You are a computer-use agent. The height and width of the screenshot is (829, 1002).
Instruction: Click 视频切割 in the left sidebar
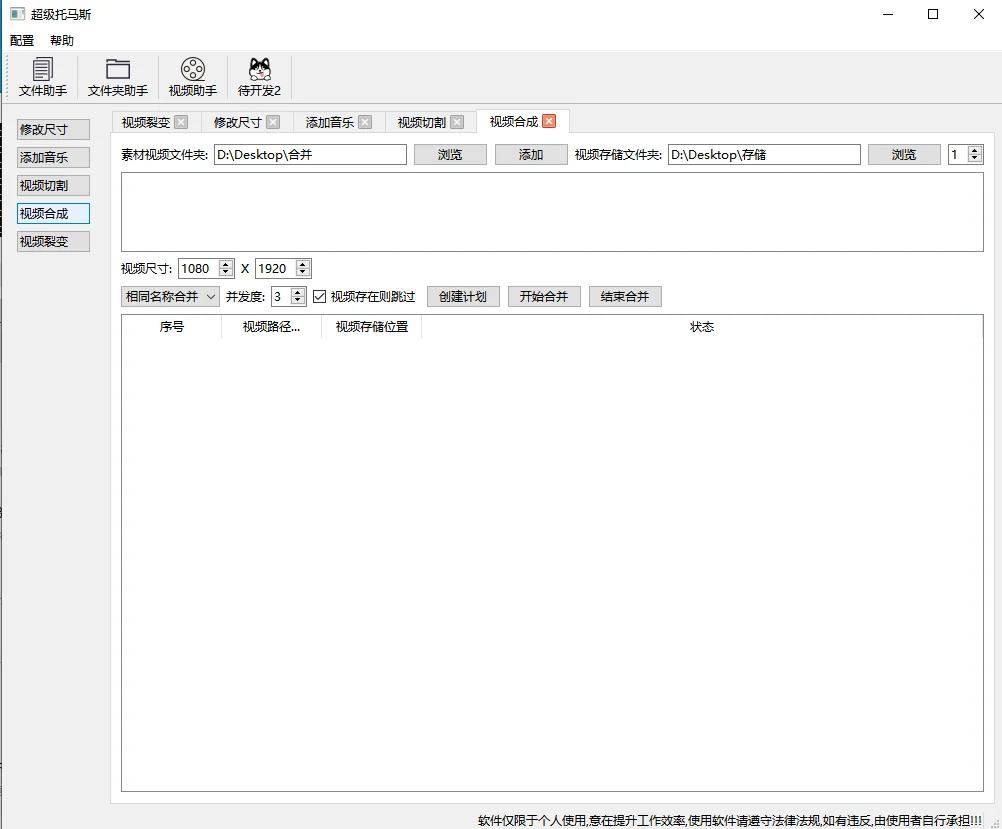click(x=54, y=185)
